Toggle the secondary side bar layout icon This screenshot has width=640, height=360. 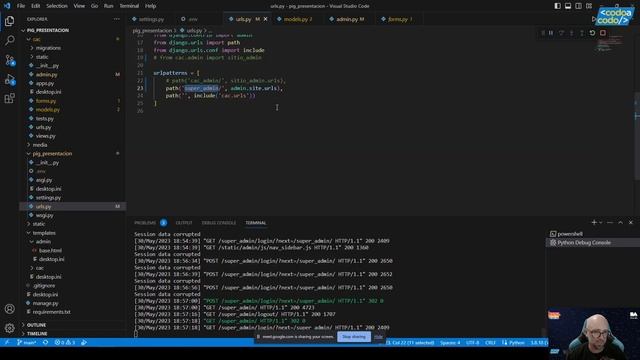tap(578, 6)
